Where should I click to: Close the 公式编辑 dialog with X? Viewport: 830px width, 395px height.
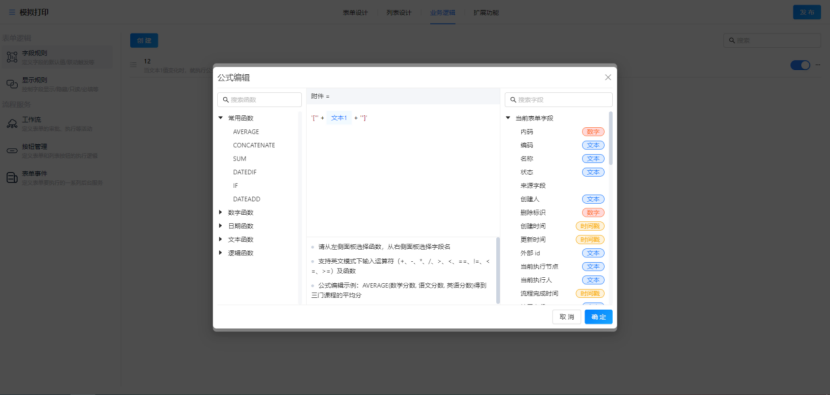(x=608, y=77)
